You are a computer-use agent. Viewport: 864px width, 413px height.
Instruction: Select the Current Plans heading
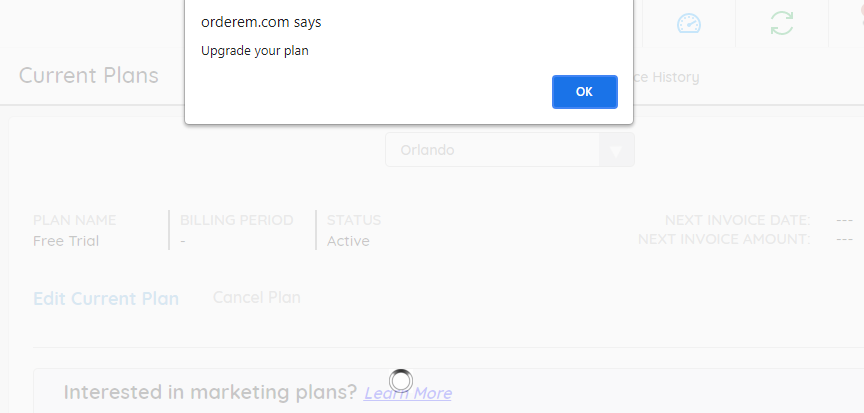pos(89,75)
